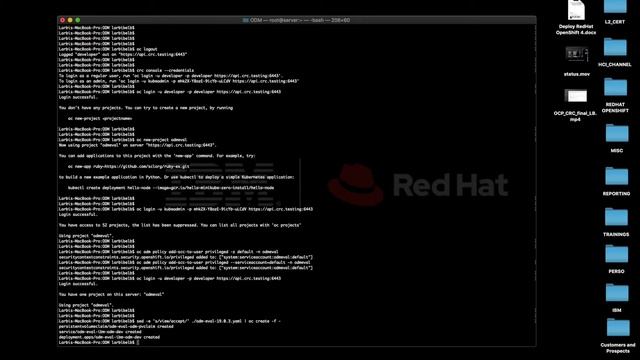Click the 'crc console --credentials' command line

(126, 70)
